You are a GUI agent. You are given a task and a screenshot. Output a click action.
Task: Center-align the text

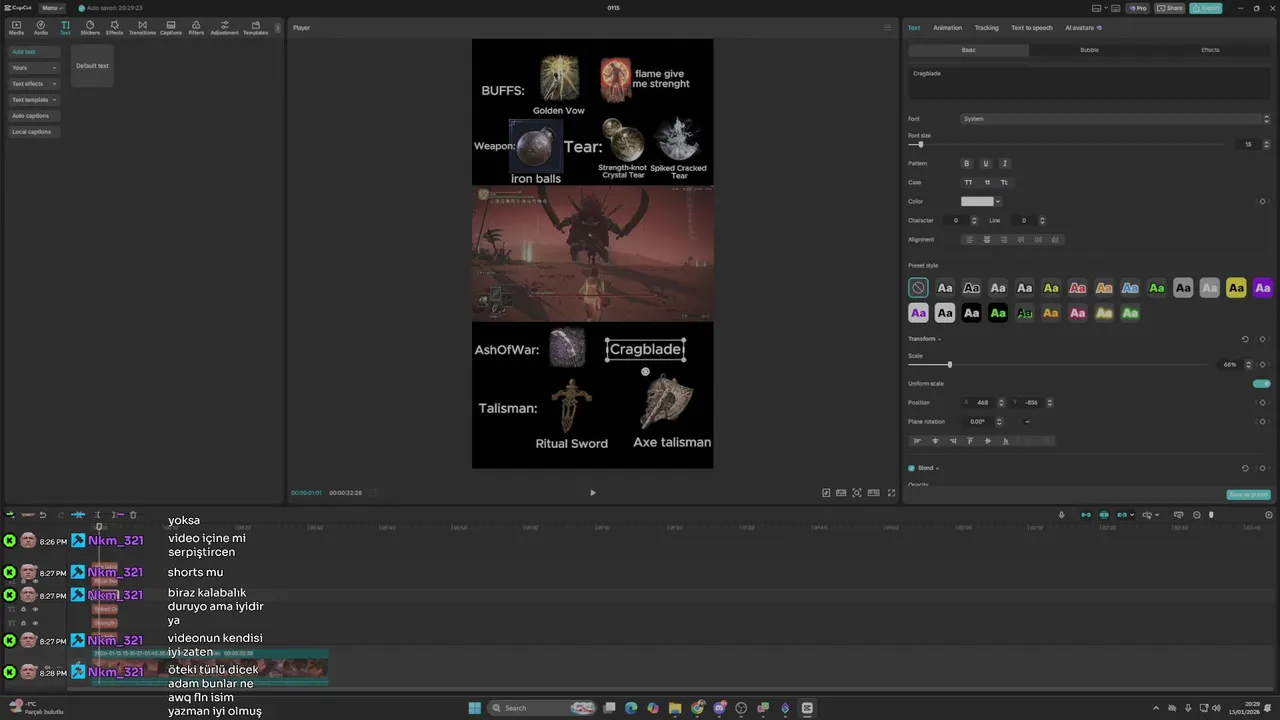pos(987,240)
